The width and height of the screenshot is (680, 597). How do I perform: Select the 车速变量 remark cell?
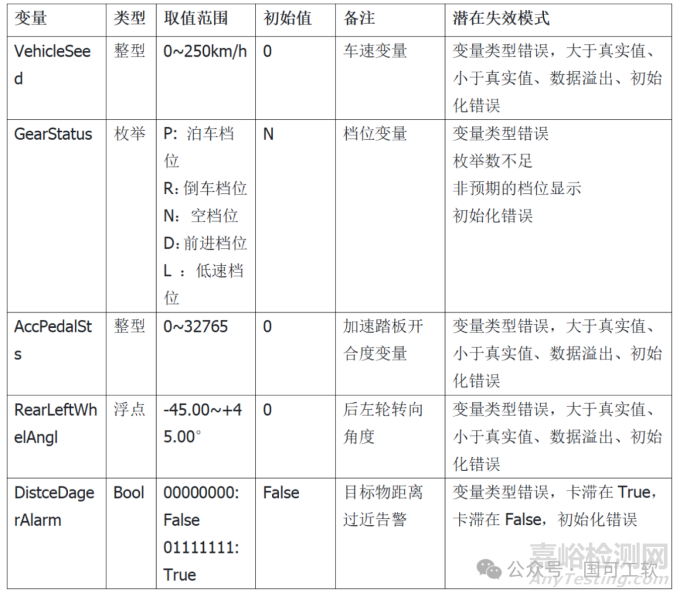click(375, 51)
